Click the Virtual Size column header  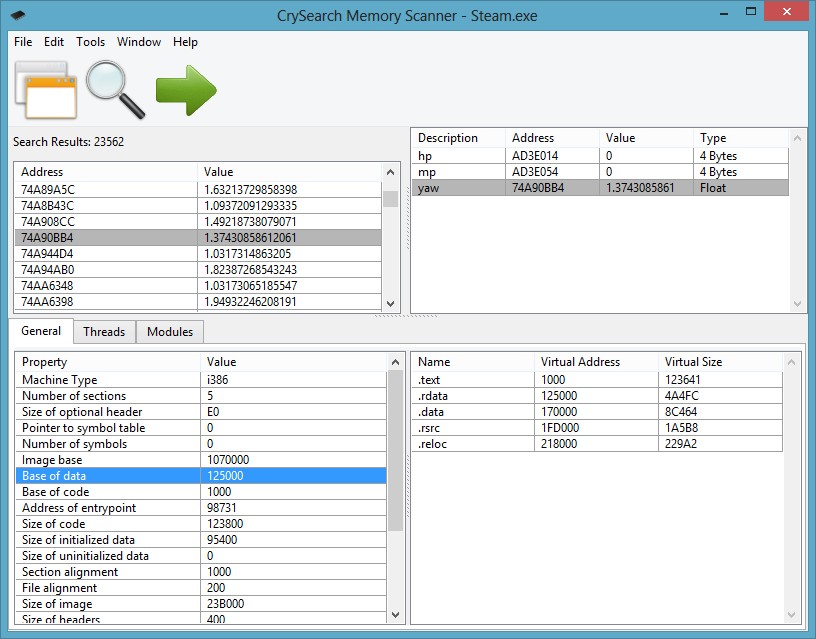click(x=720, y=362)
